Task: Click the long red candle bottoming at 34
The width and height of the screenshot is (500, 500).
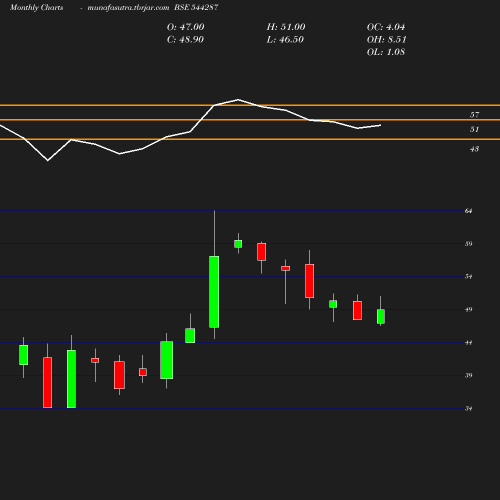Action: click(47, 382)
